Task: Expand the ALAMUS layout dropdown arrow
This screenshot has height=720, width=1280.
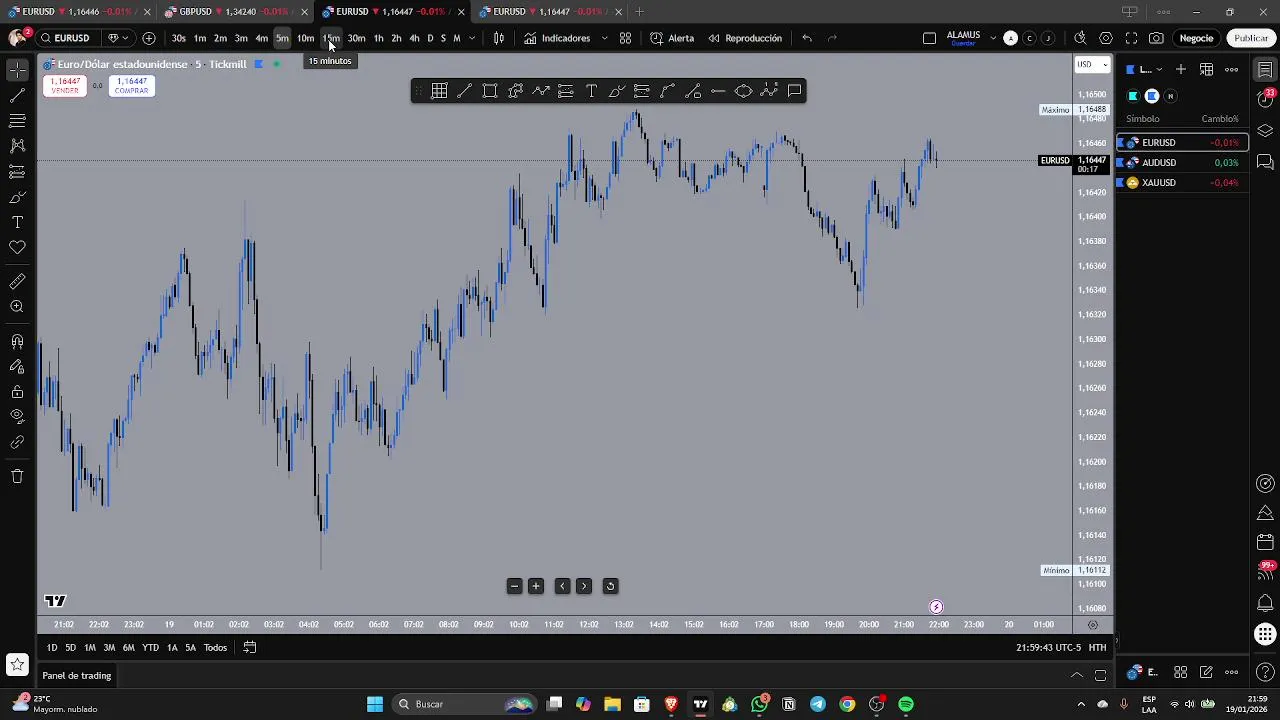Action: [x=993, y=38]
